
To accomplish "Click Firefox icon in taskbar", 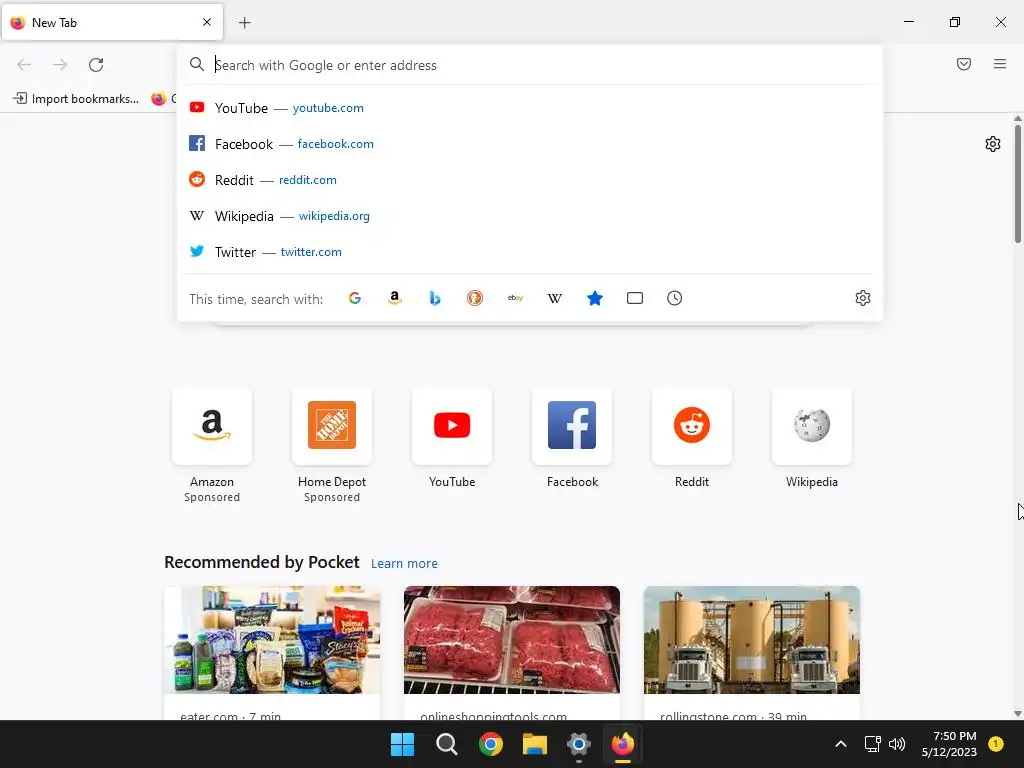I will 623,744.
